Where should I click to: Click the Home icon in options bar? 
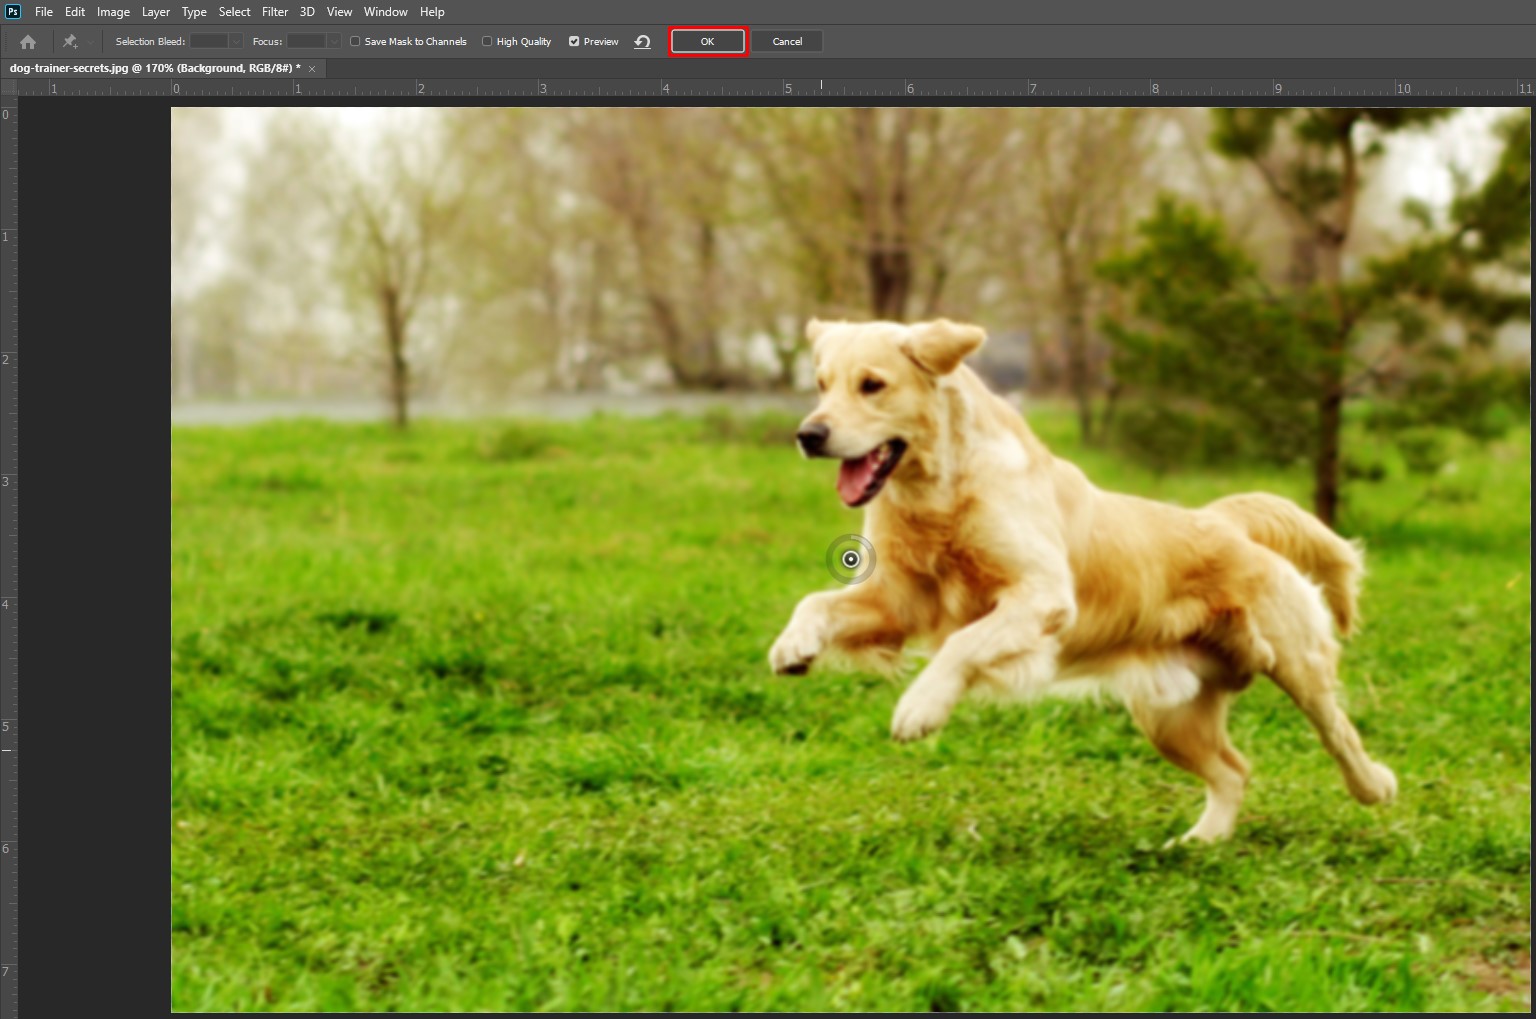[28, 42]
